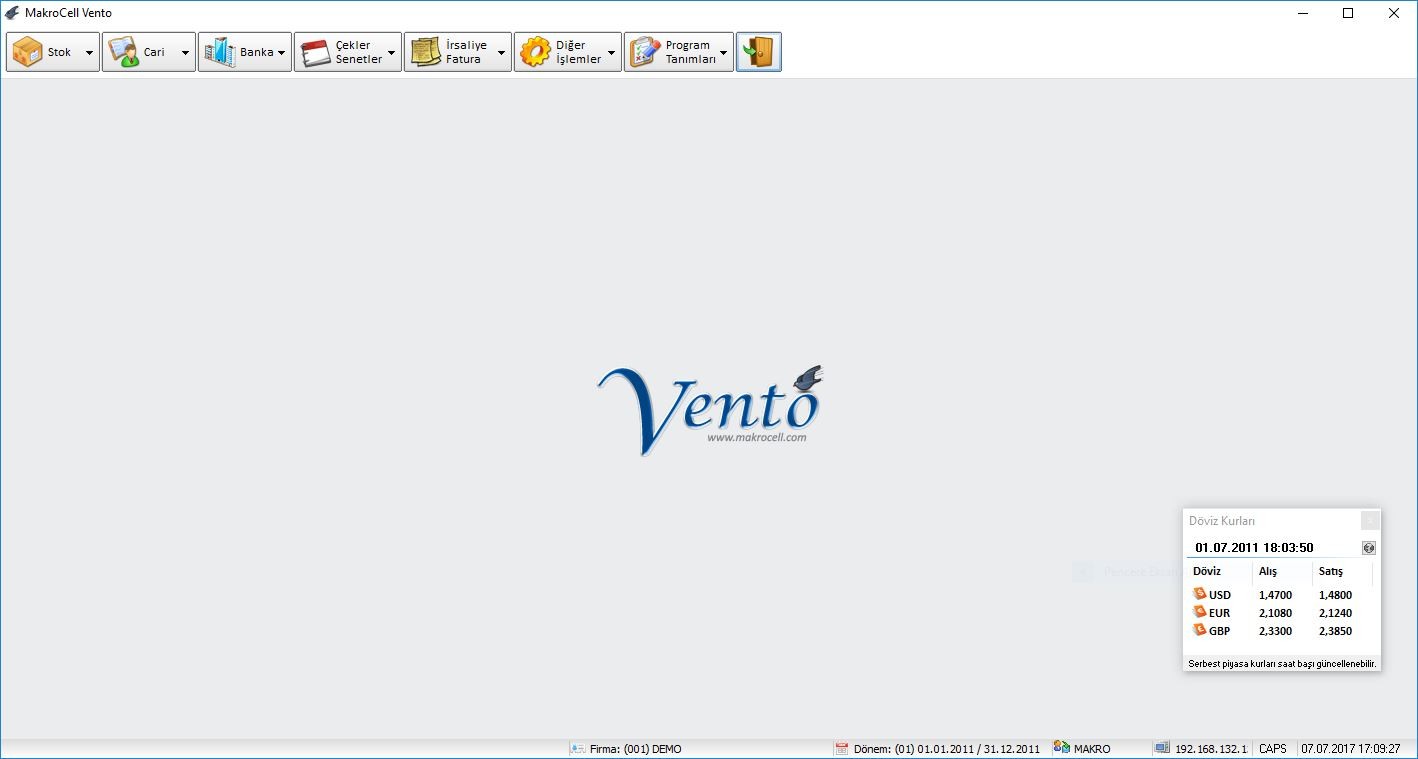Click GBP selling rate 2,3850
The height and width of the screenshot is (759, 1418).
(x=1335, y=631)
